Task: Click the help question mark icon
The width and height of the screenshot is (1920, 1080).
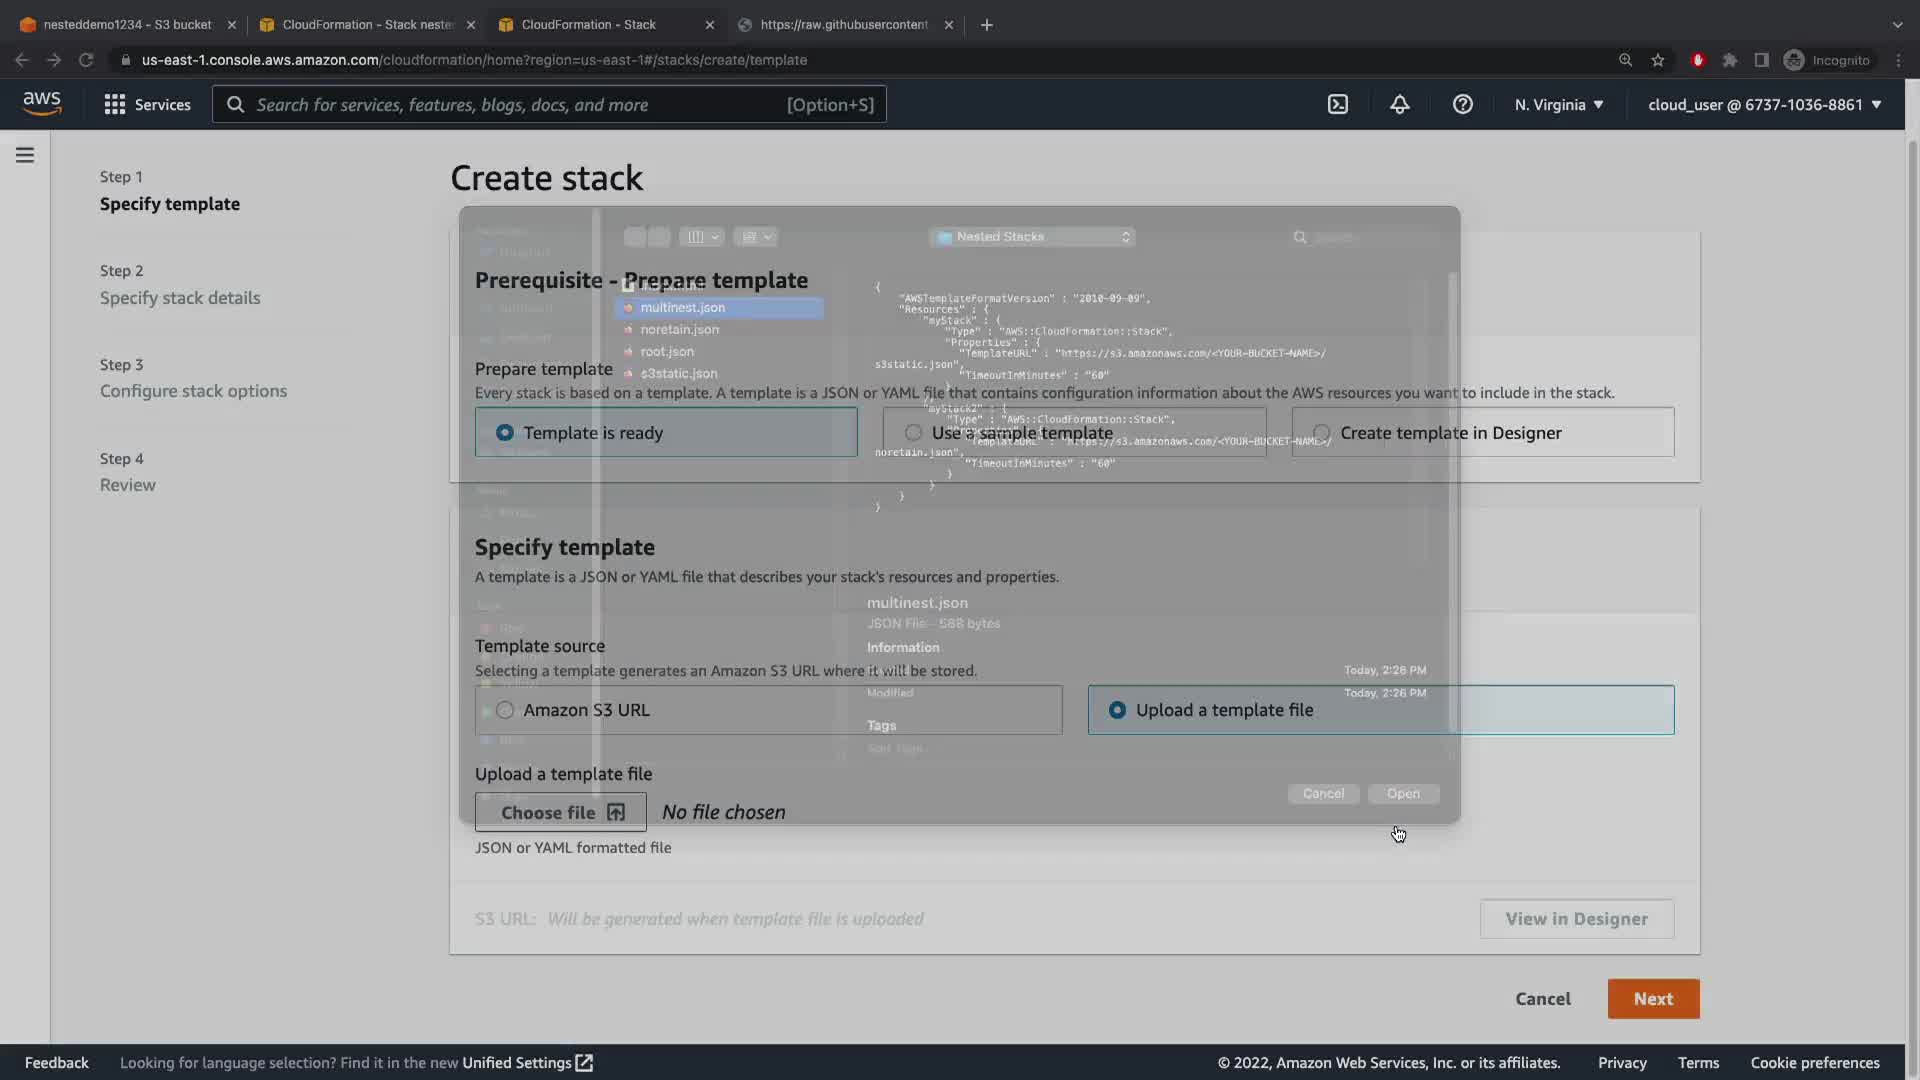Action: (x=1462, y=104)
